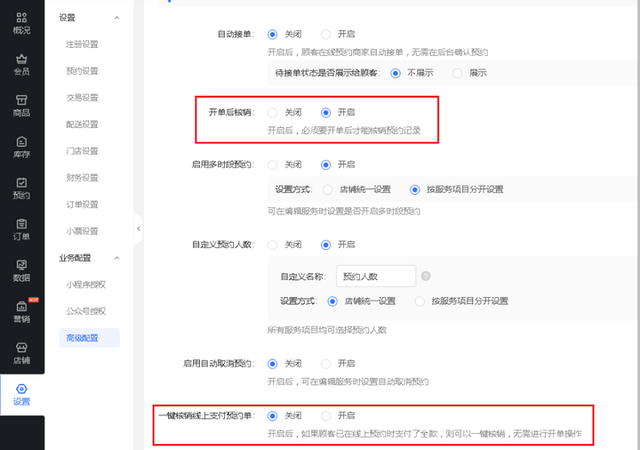Image resolution: width=640 pixels, height=450 pixels.
Task: Choose 展示 for 待接单状态是否展示给顾客
Action: pyautogui.click(x=457, y=73)
